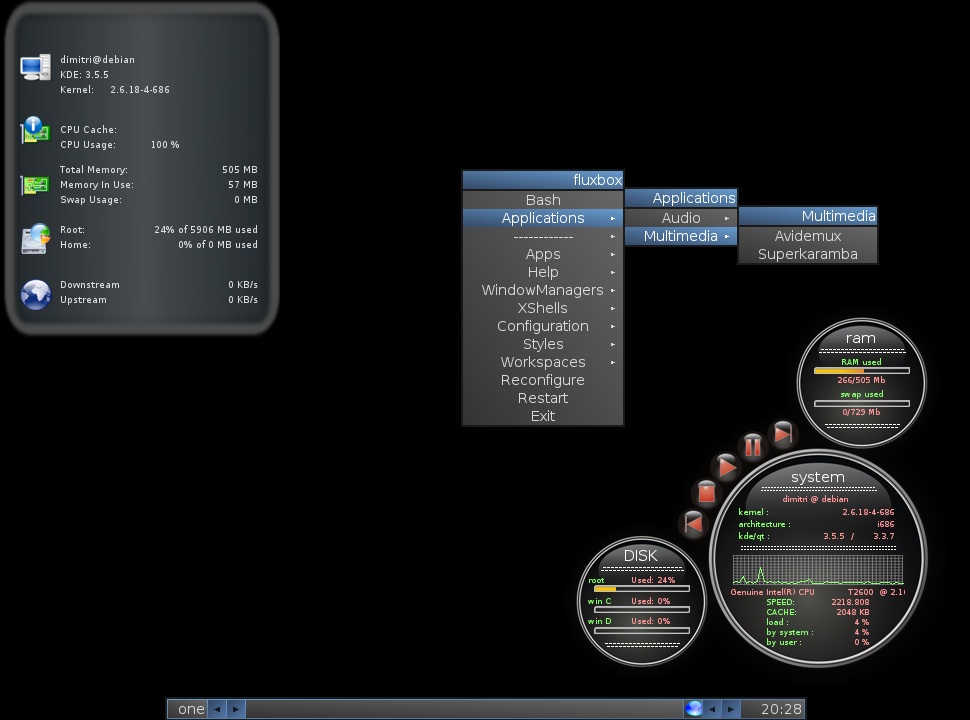
Task: Click the blue globe system tray icon
Action: click(693, 708)
